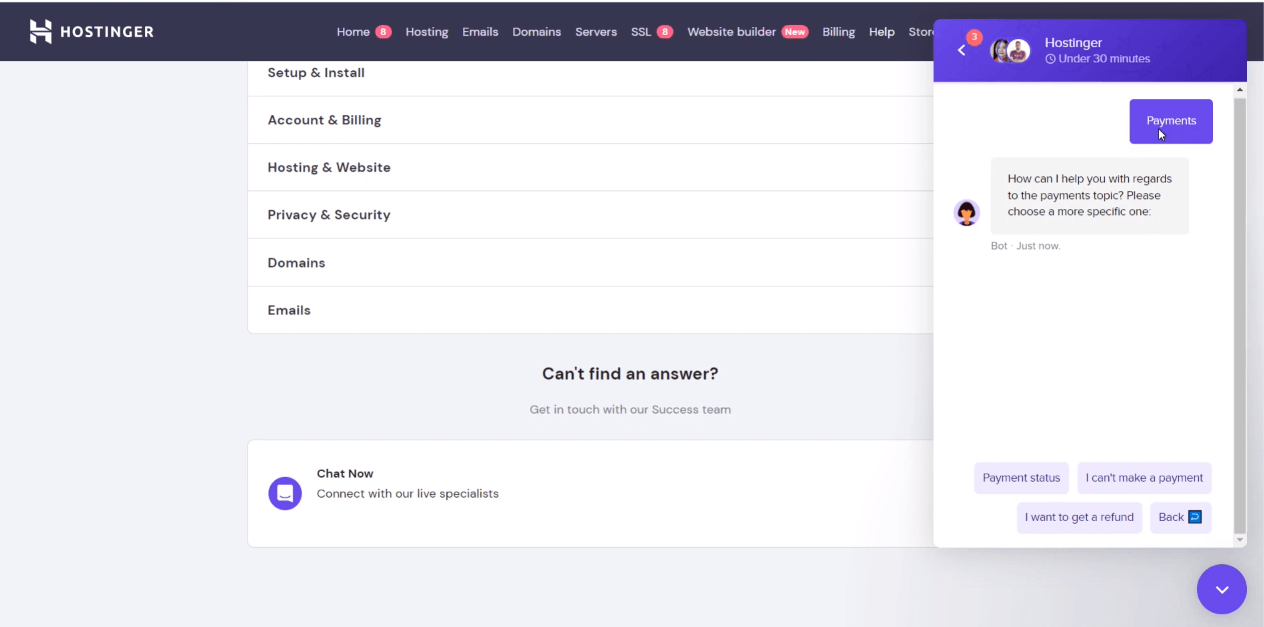Select the Payments chat option
Viewport: 1264px width, 627px height.
point(1170,120)
